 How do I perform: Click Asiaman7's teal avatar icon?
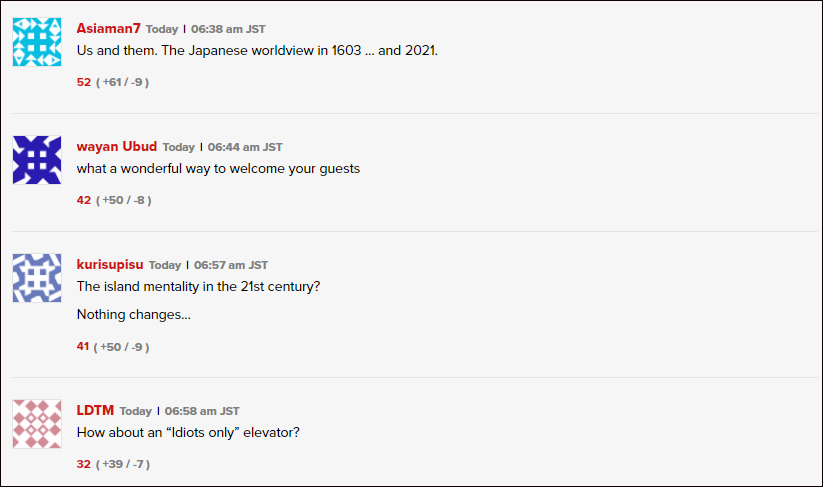coord(37,42)
